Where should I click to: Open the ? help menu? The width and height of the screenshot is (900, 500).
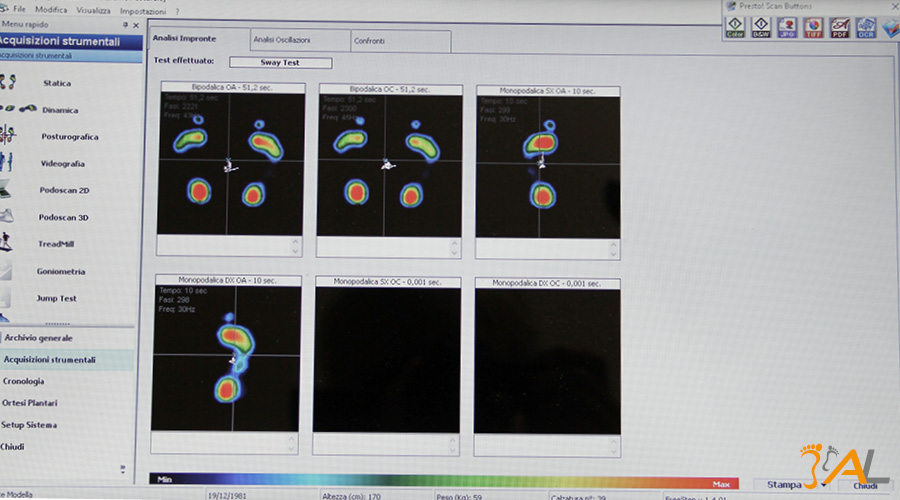coord(177,11)
